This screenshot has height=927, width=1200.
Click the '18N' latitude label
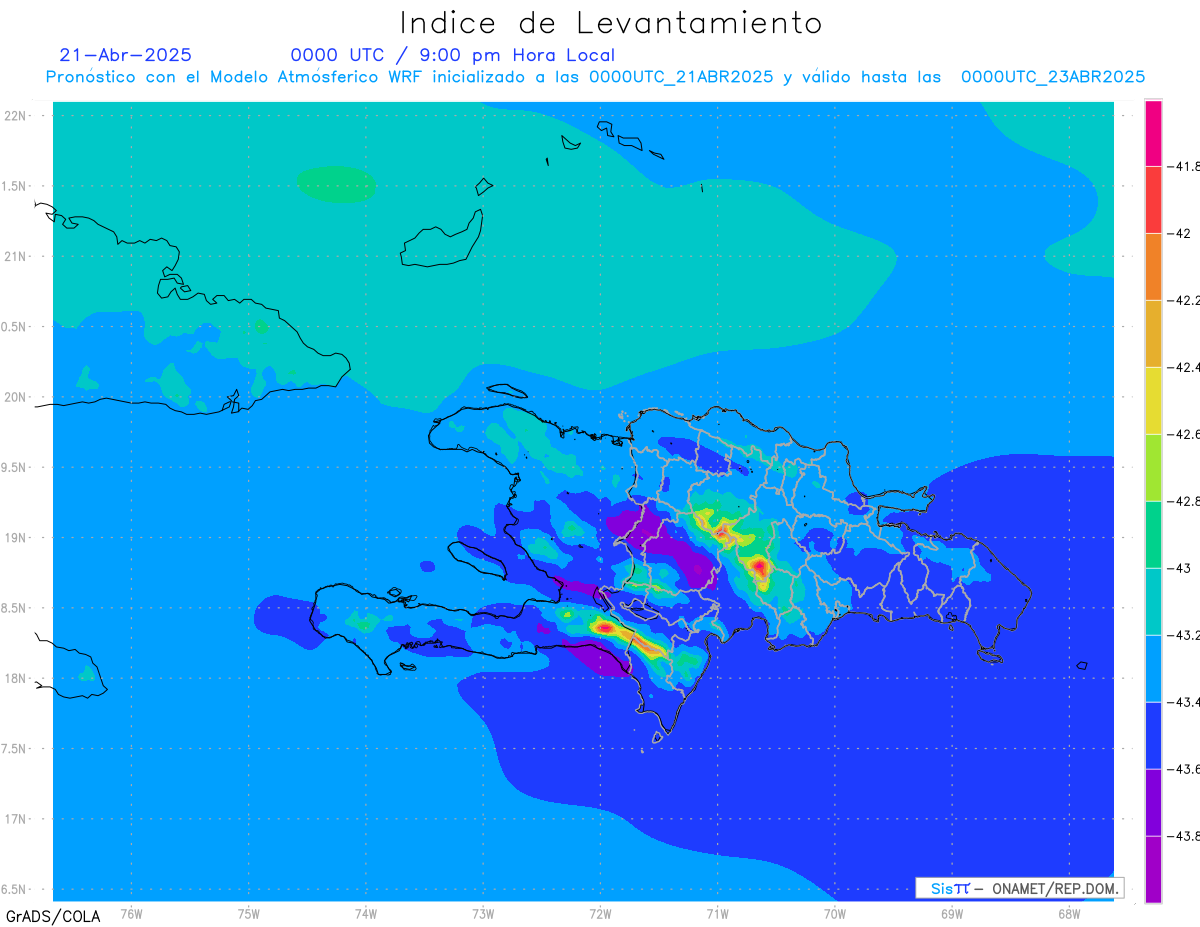coord(15,678)
